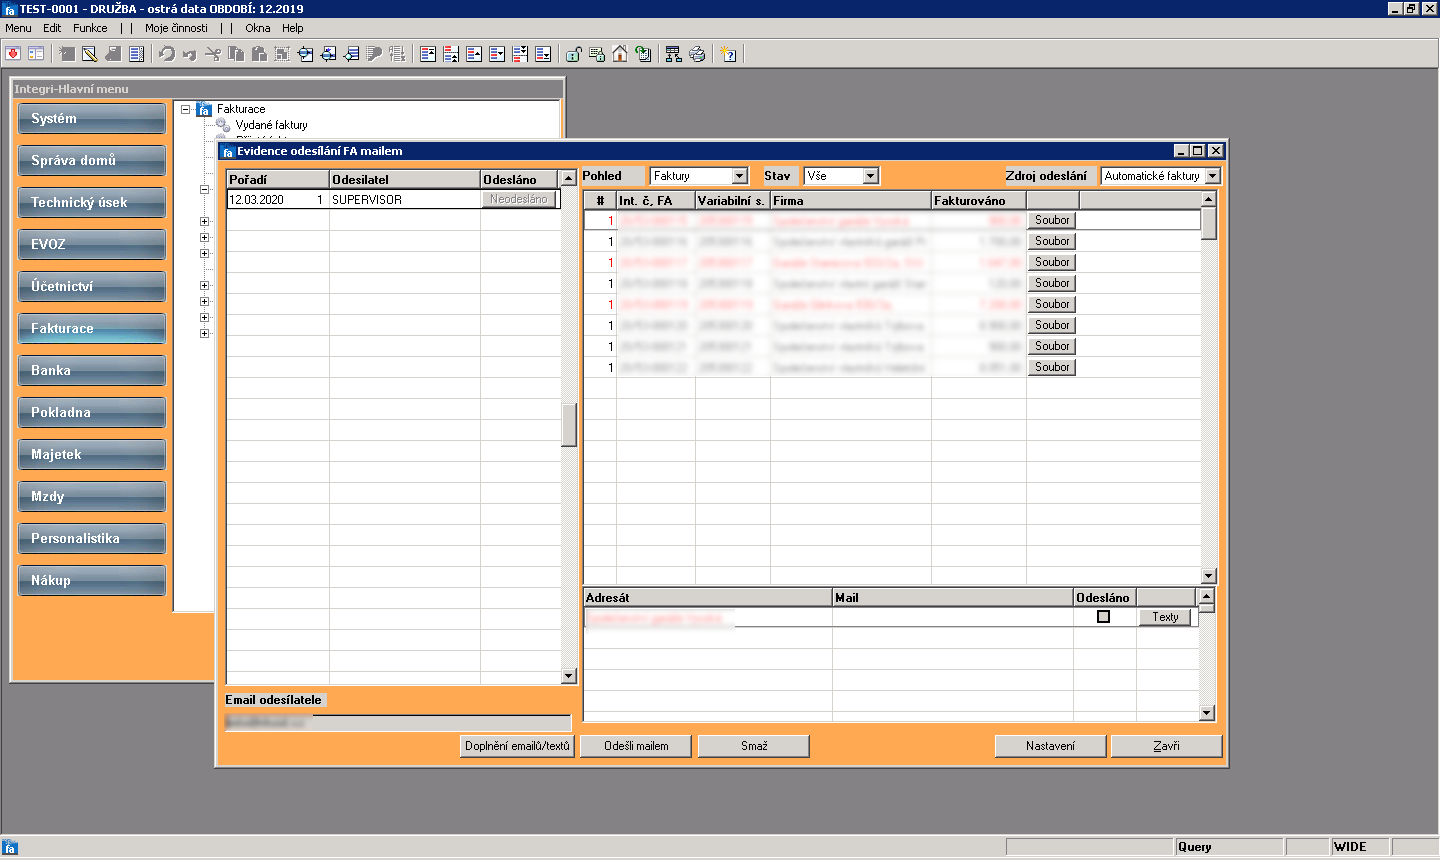Open the Stav dropdown showing Vše
Screen dimensions: 1440x860
pos(871,176)
